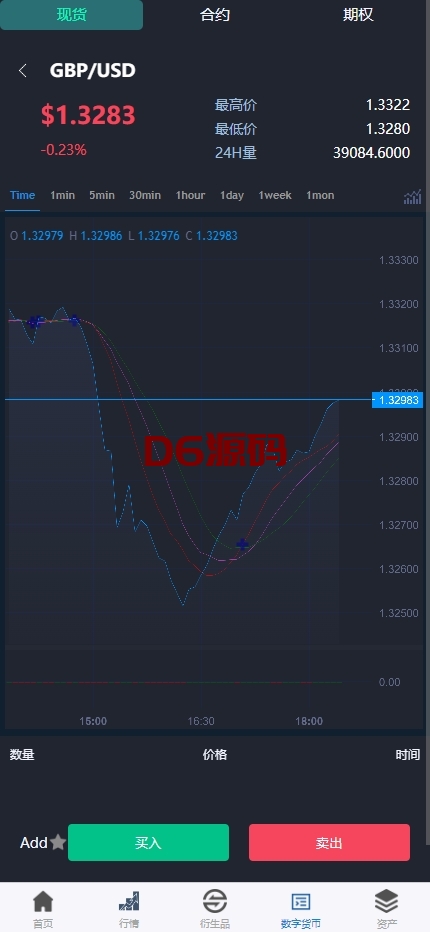Add GBP/USD to favorites star
The image size is (430, 932).
click(x=58, y=842)
